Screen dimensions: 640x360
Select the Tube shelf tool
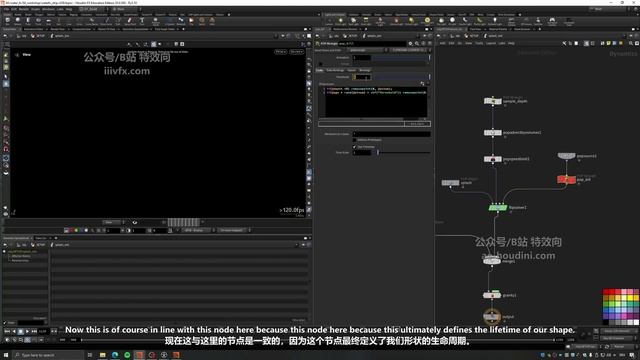click(x=28, y=21)
